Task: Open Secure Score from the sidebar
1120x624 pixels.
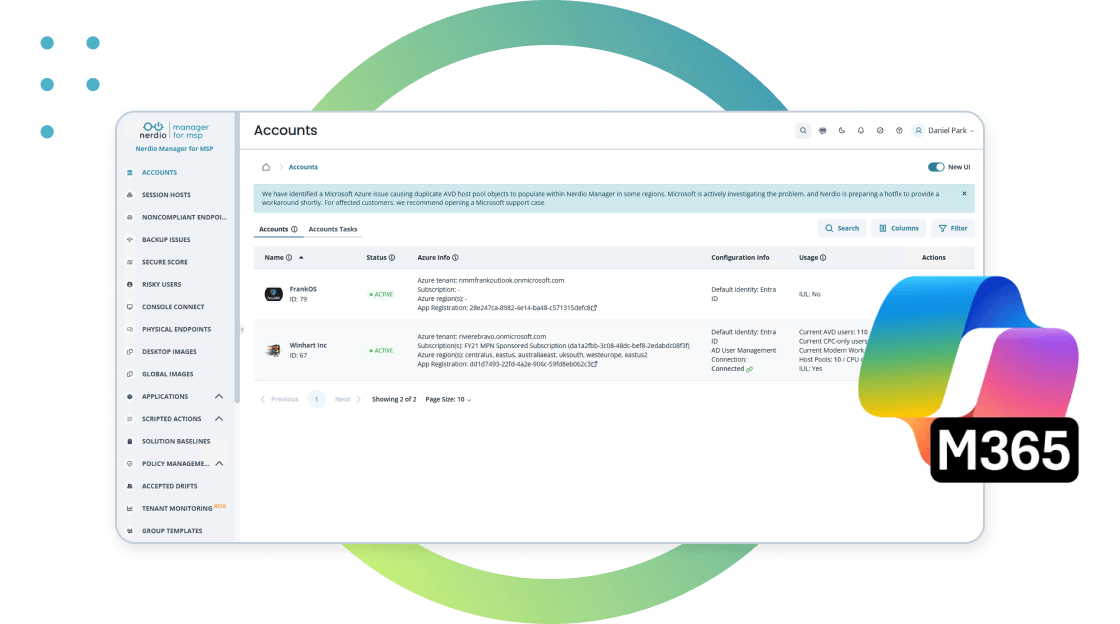Action: (166, 262)
